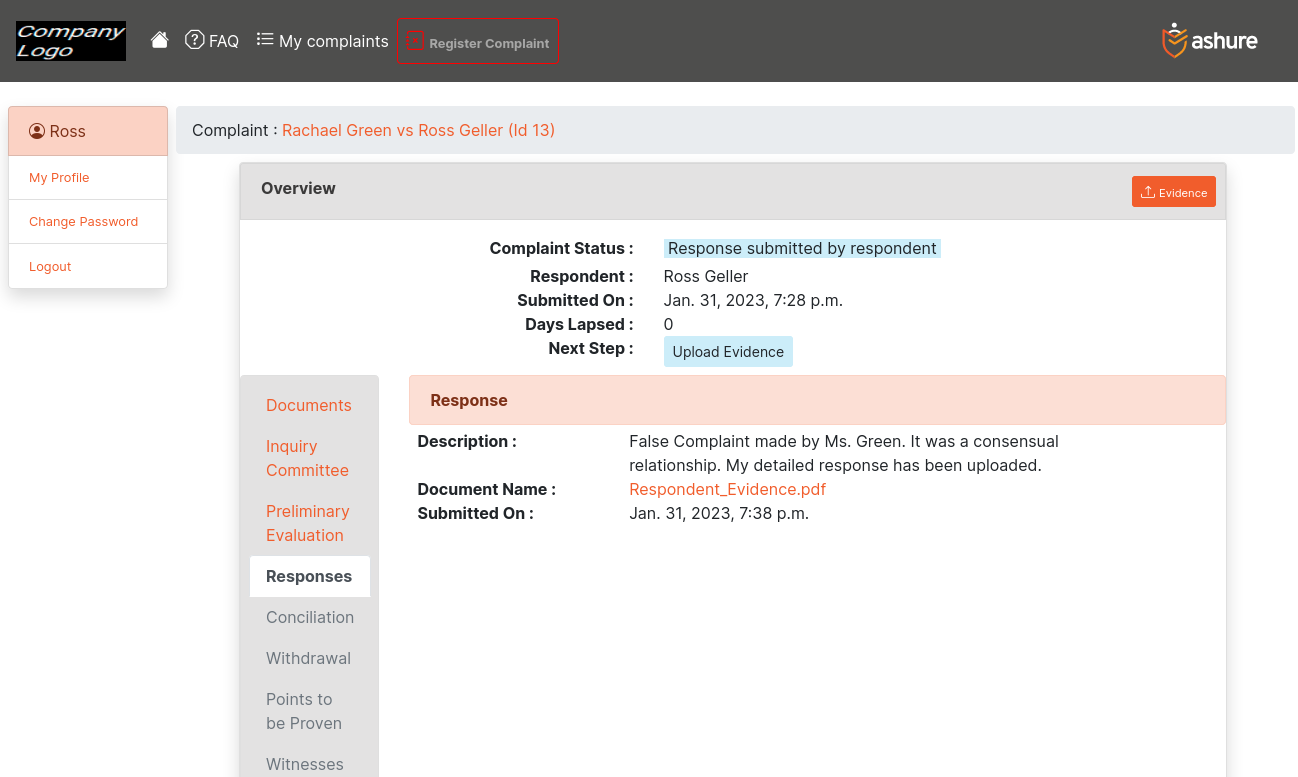Click the Register Complaint icon
The height and width of the screenshot is (777, 1298).
(414, 42)
